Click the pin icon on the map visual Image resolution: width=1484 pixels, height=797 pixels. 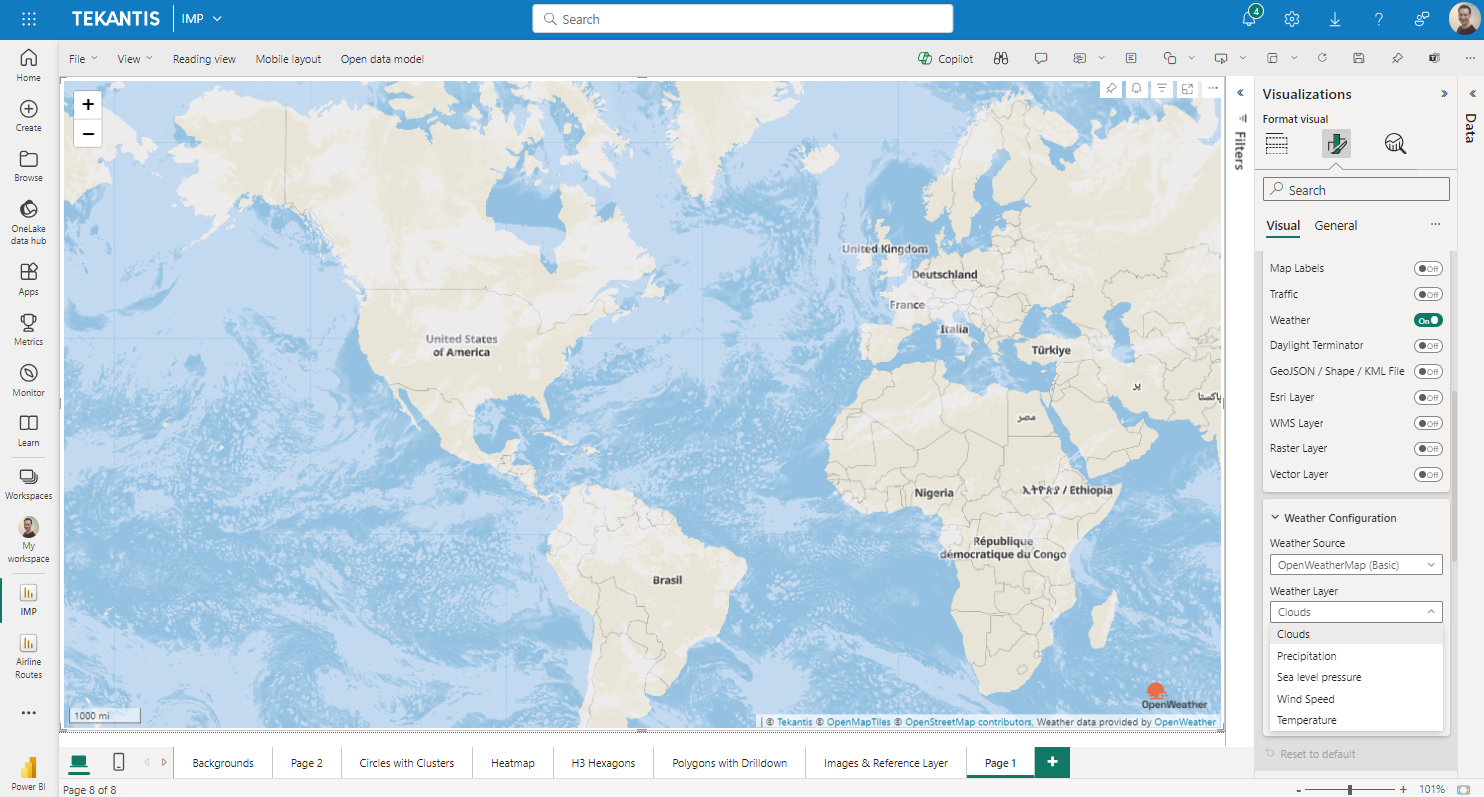1111,88
